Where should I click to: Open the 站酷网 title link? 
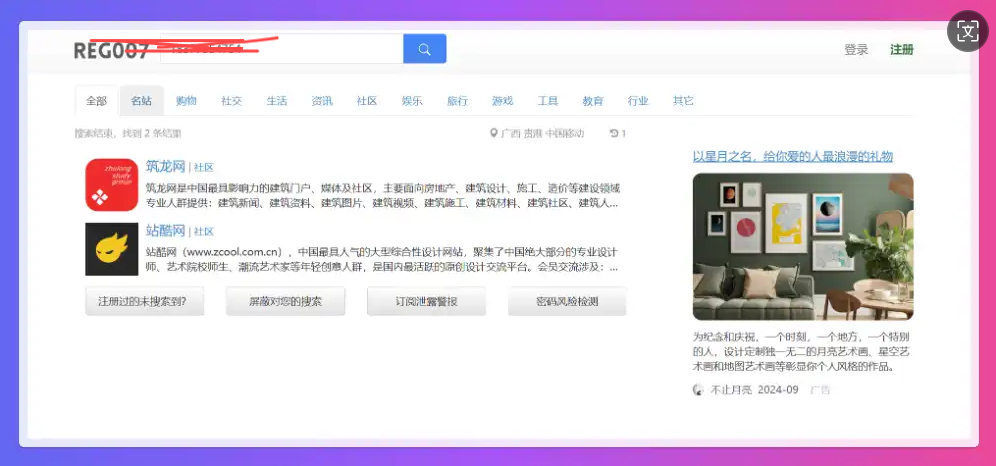pos(165,230)
